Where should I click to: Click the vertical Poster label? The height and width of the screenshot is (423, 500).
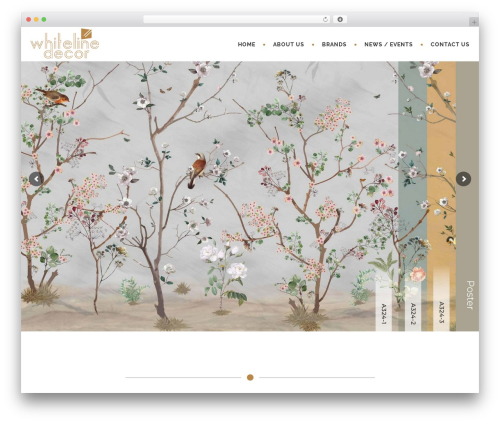coord(470,295)
